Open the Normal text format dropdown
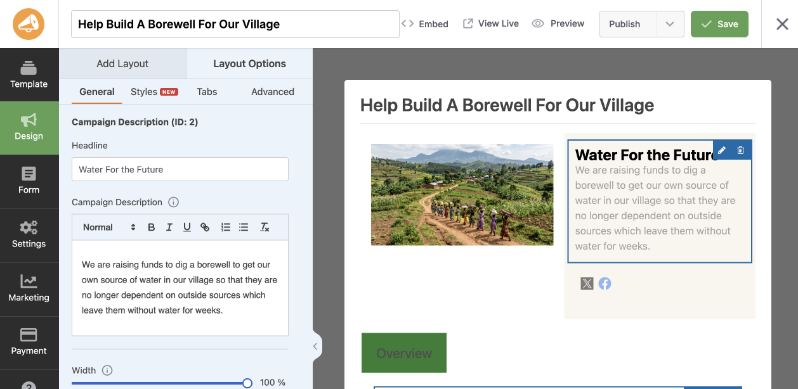The image size is (798, 389). pos(109,227)
